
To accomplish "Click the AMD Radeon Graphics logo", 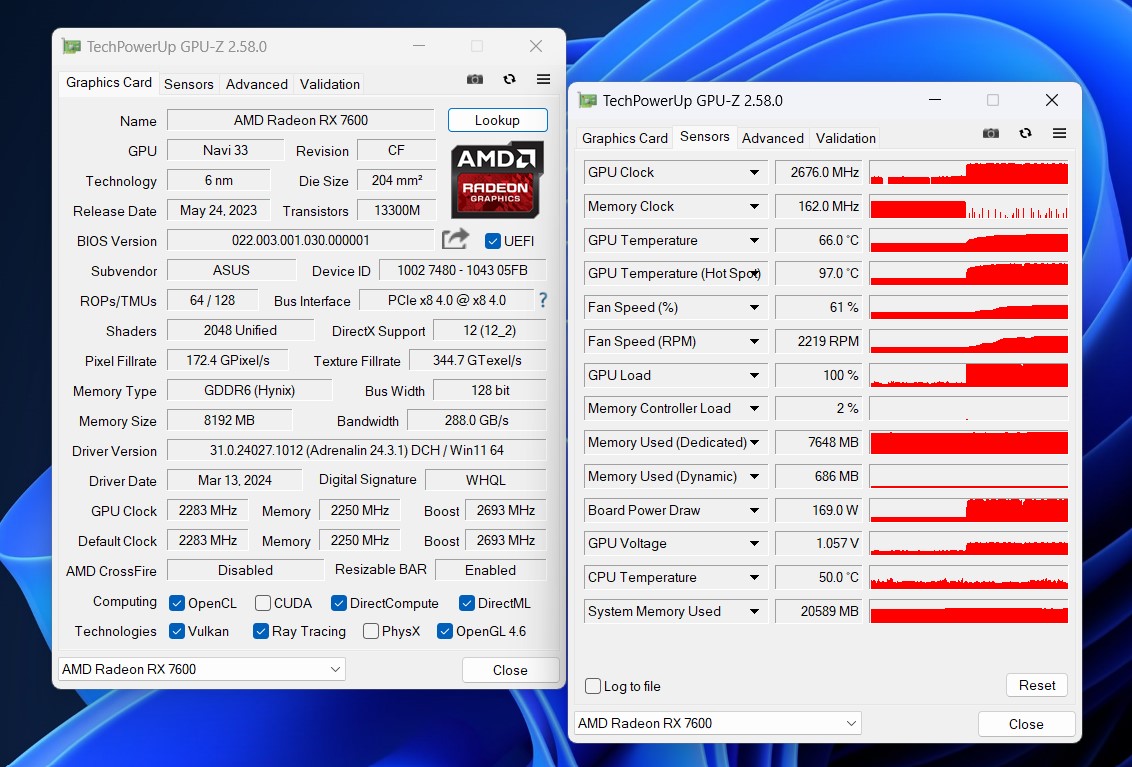I will 497,180.
